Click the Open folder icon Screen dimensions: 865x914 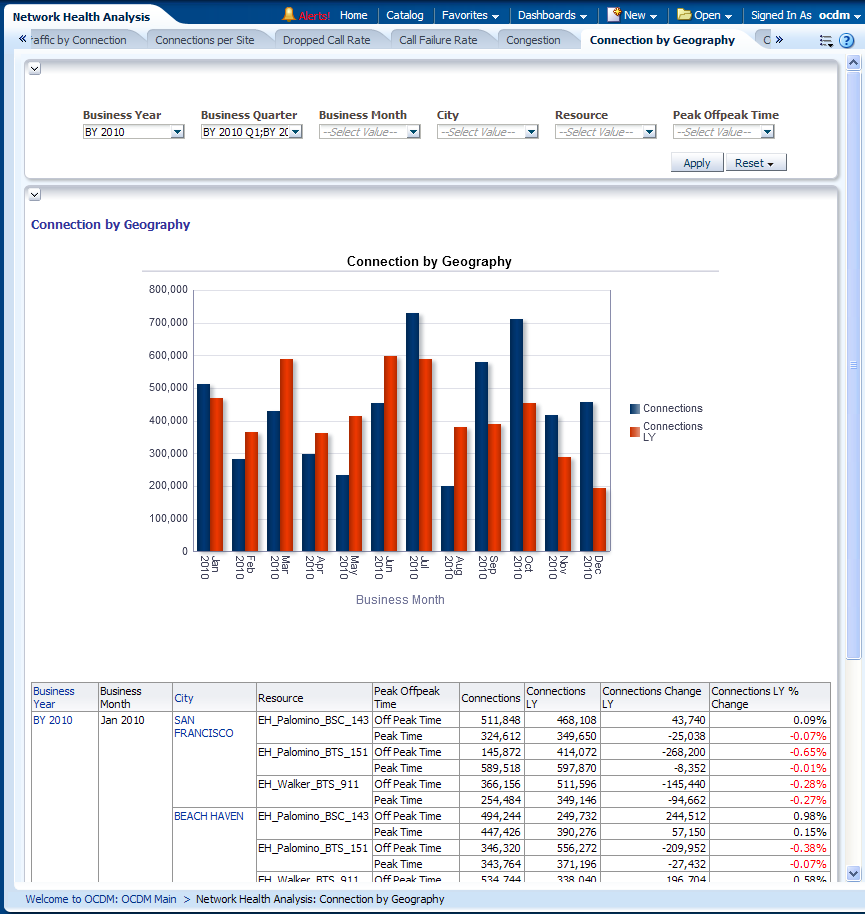[684, 15]
